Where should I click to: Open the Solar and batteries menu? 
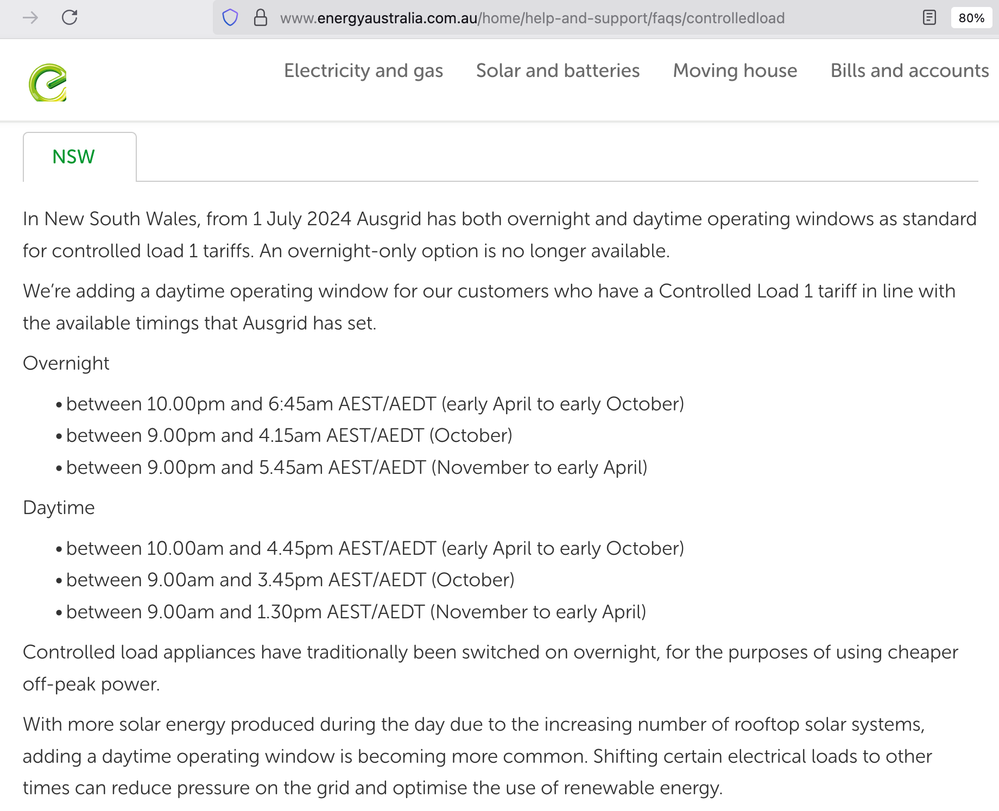tap(558, 70)
